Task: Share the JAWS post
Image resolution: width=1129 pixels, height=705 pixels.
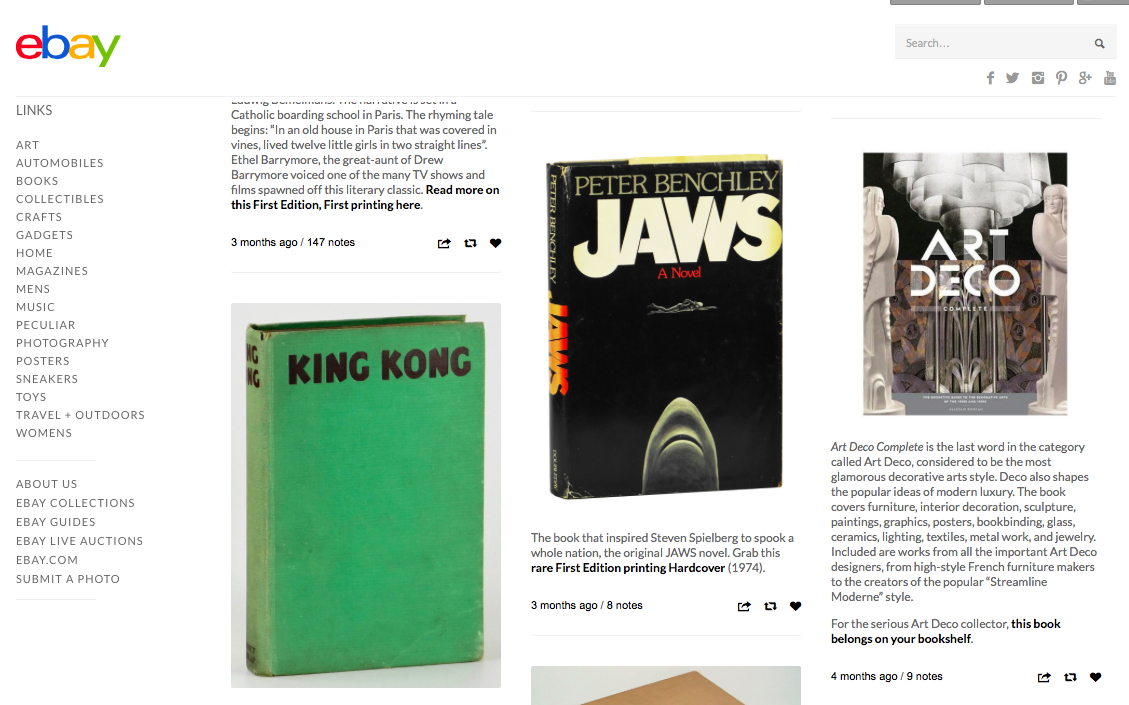Action: pyautogui.click(x=744, y=606)
